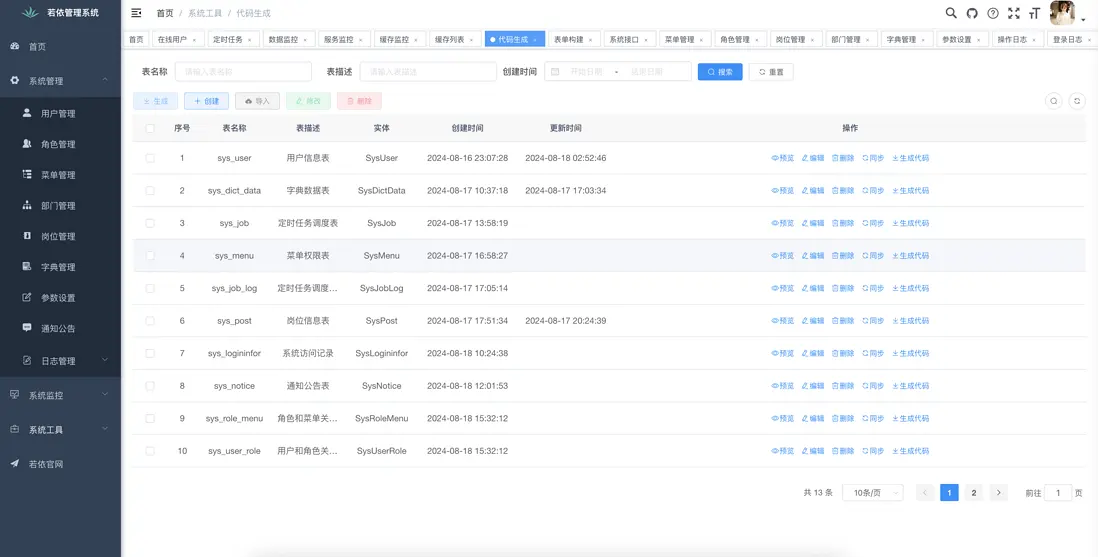Click the 表名称 input field

tap(243, 72)
